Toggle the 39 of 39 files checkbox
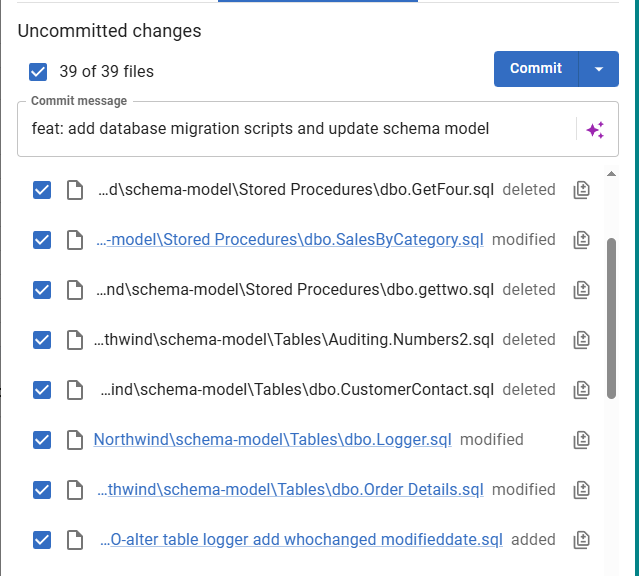This screenshot has width=639, height=576. coord(38,71)
